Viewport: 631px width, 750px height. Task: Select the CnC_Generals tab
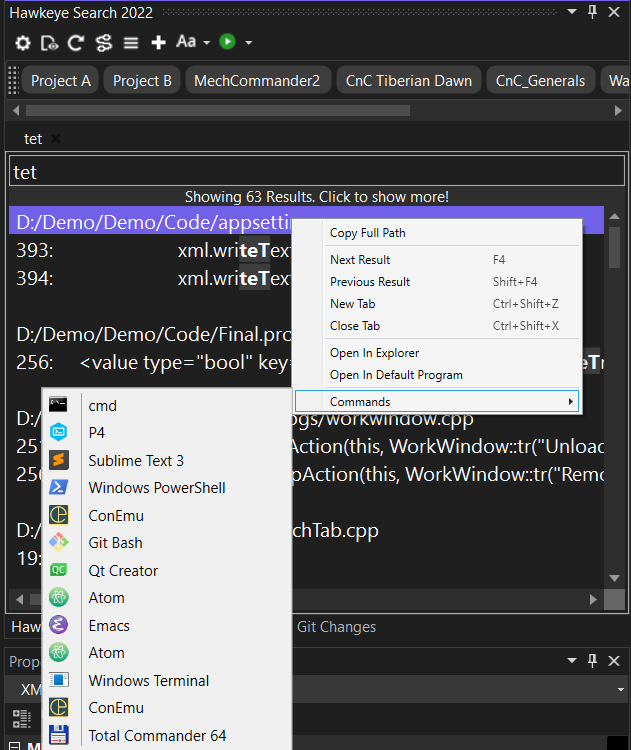(540, 80)
